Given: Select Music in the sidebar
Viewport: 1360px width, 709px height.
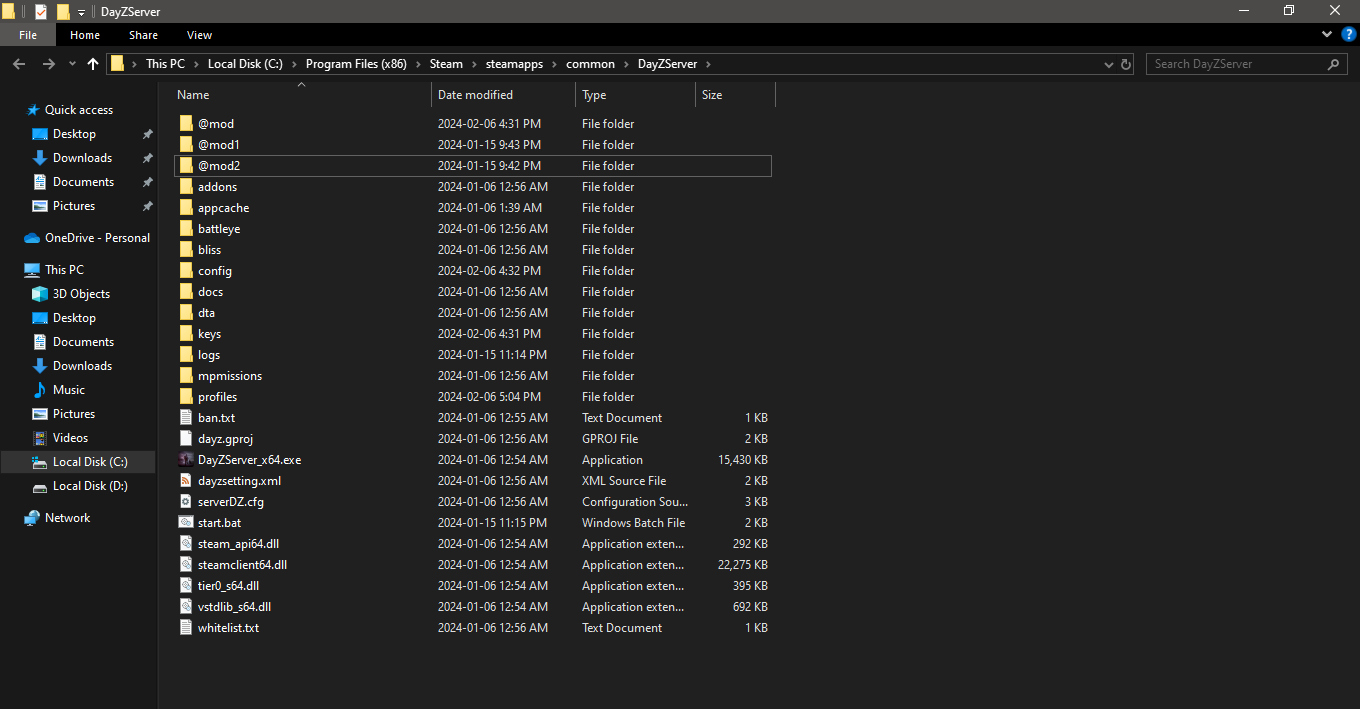Looking at the screenshot, I should tap(69, 390).
